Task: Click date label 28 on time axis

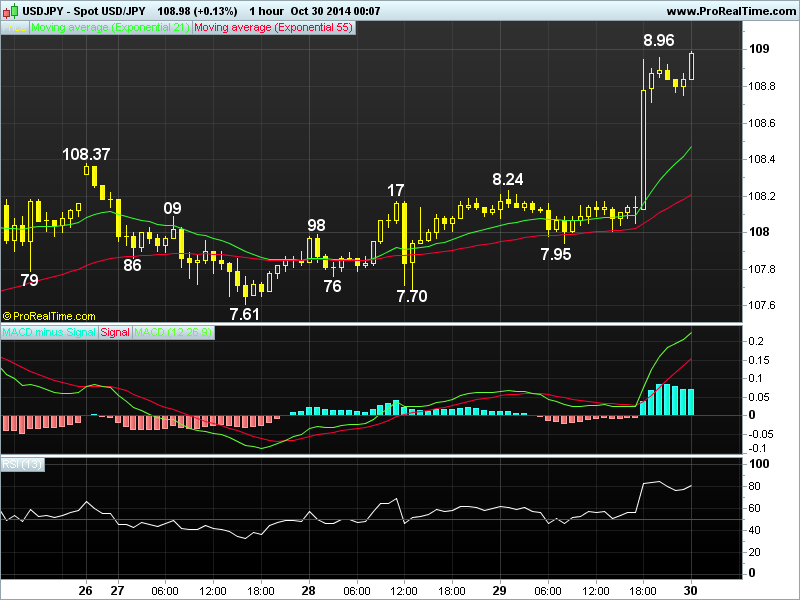Action: 308,591
